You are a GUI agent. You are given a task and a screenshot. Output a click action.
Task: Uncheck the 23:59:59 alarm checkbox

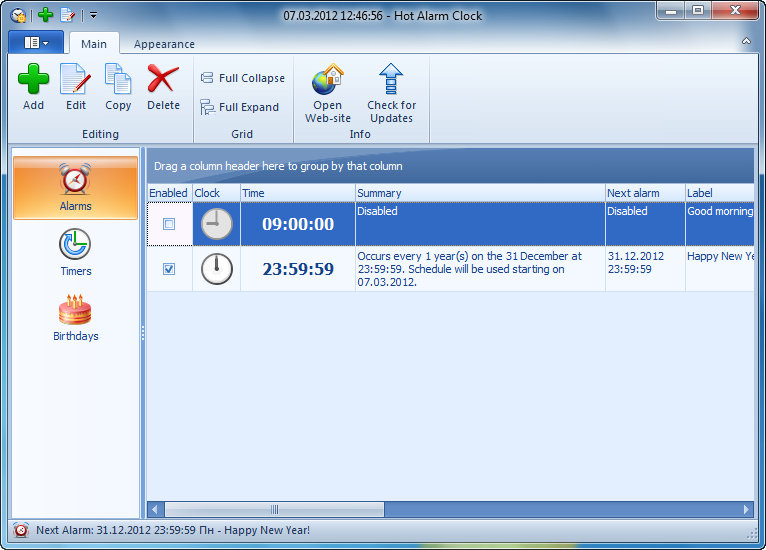169,269
